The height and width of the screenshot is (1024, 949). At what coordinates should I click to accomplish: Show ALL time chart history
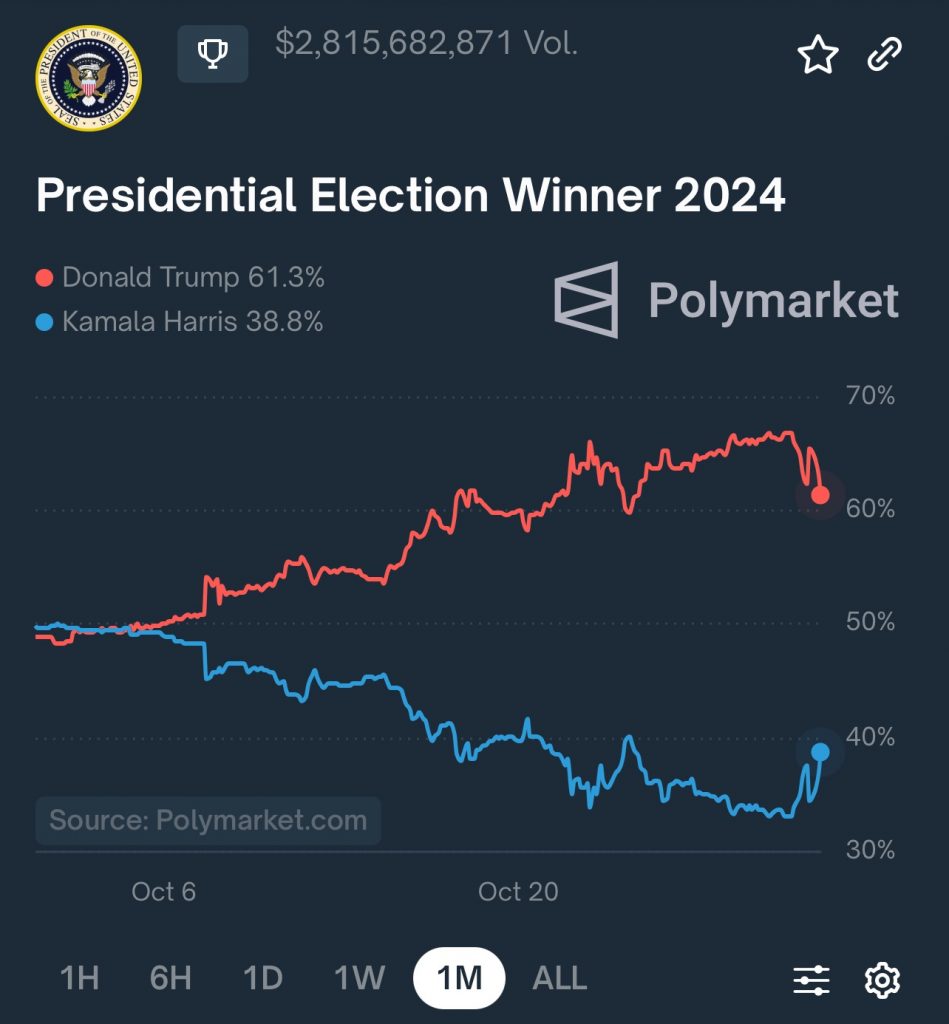560,978
